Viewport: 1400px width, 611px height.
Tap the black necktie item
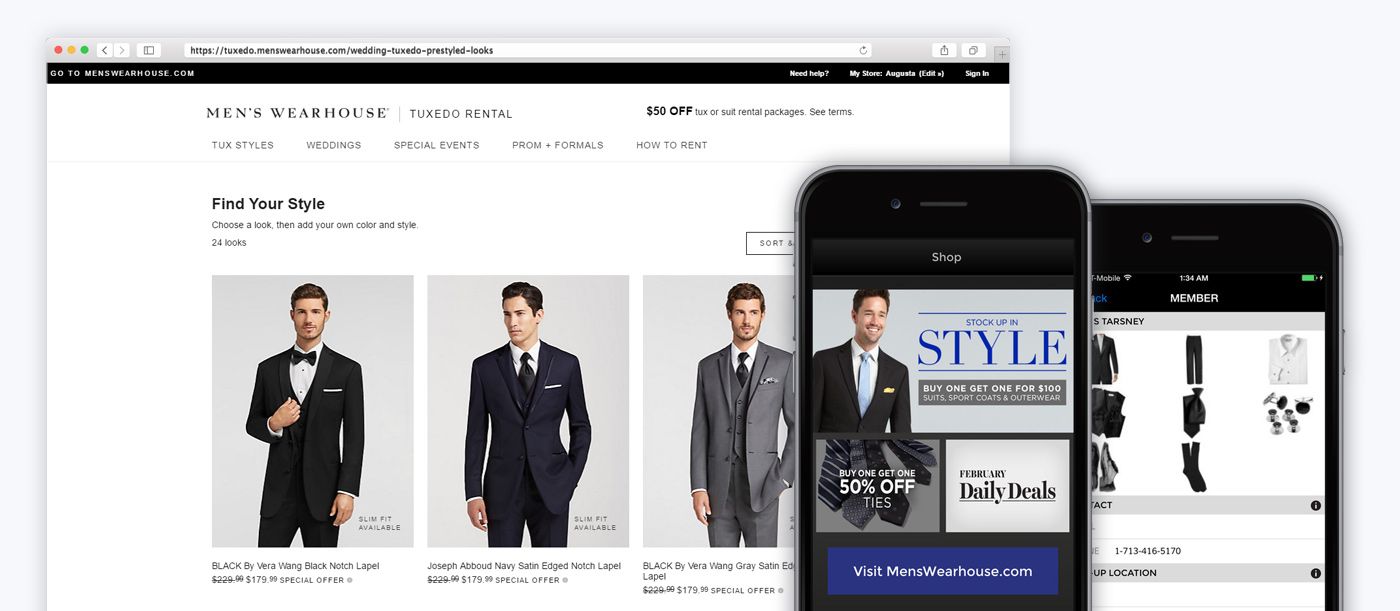1194,412
